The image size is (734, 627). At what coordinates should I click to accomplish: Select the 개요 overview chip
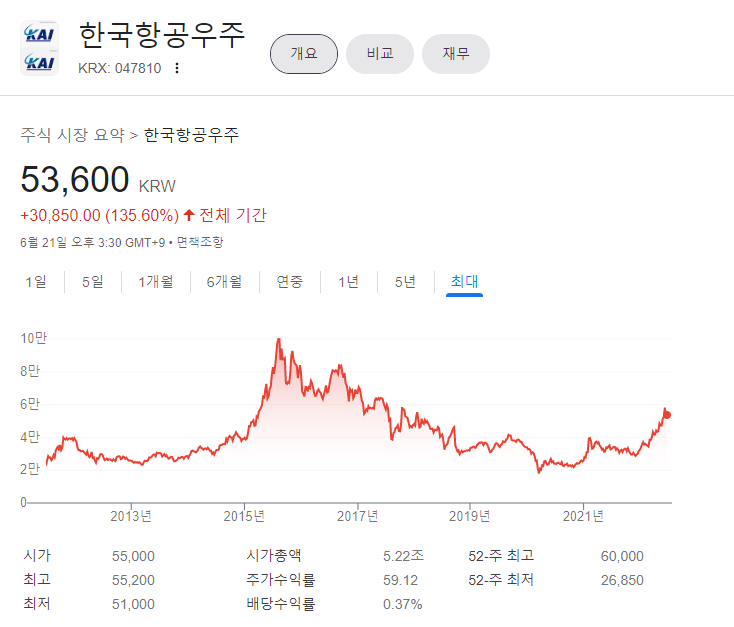304,54
